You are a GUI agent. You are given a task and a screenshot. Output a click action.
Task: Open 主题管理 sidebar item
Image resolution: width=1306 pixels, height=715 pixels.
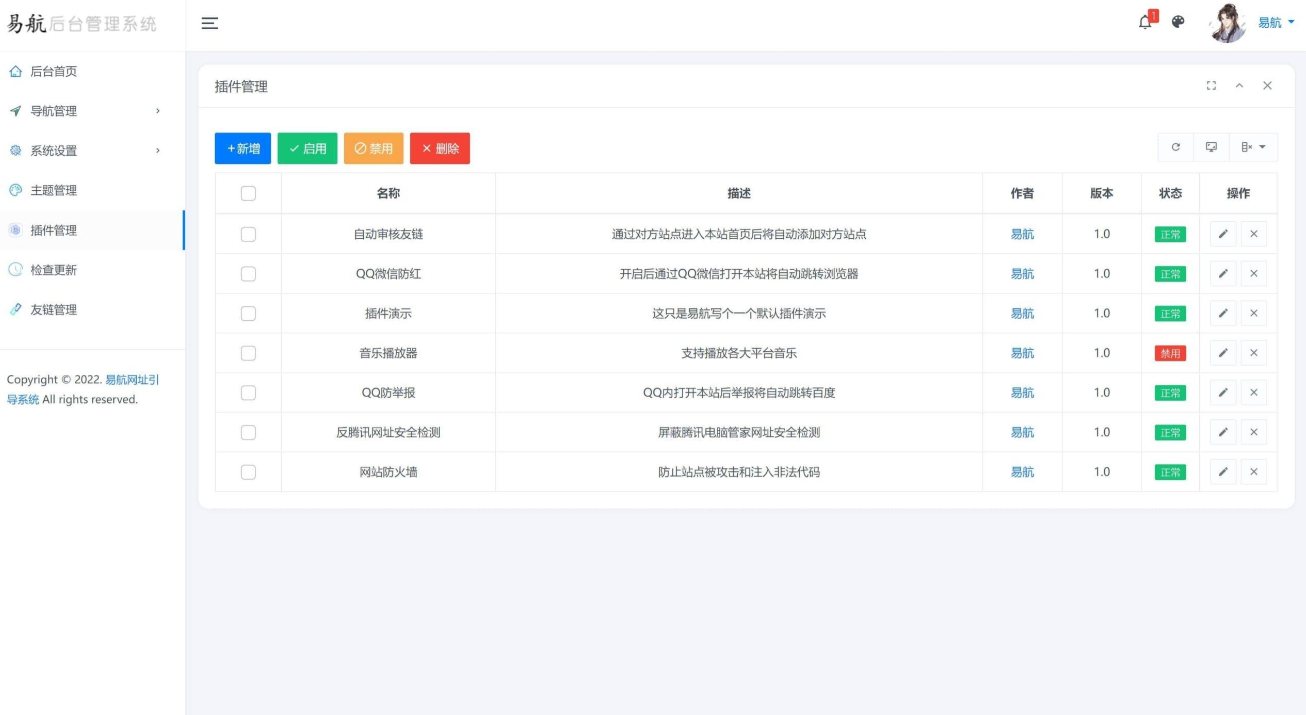pos(92,190)
